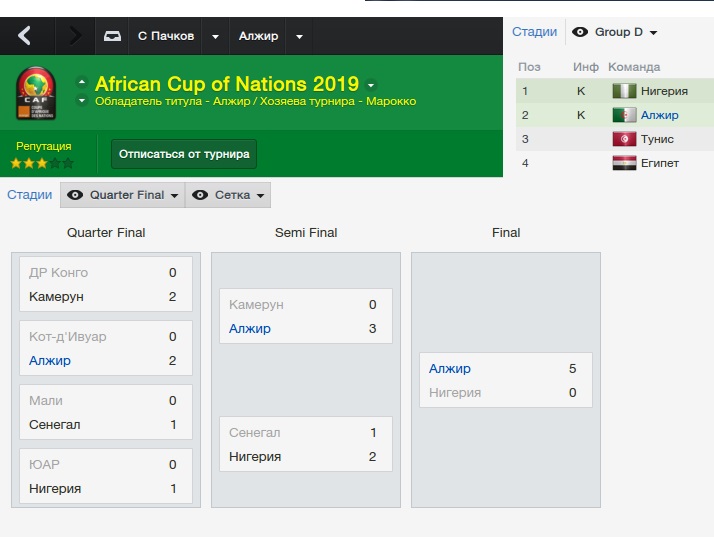
Task: Click the Egypt flag in group table
Action: [x=624, y=163]
